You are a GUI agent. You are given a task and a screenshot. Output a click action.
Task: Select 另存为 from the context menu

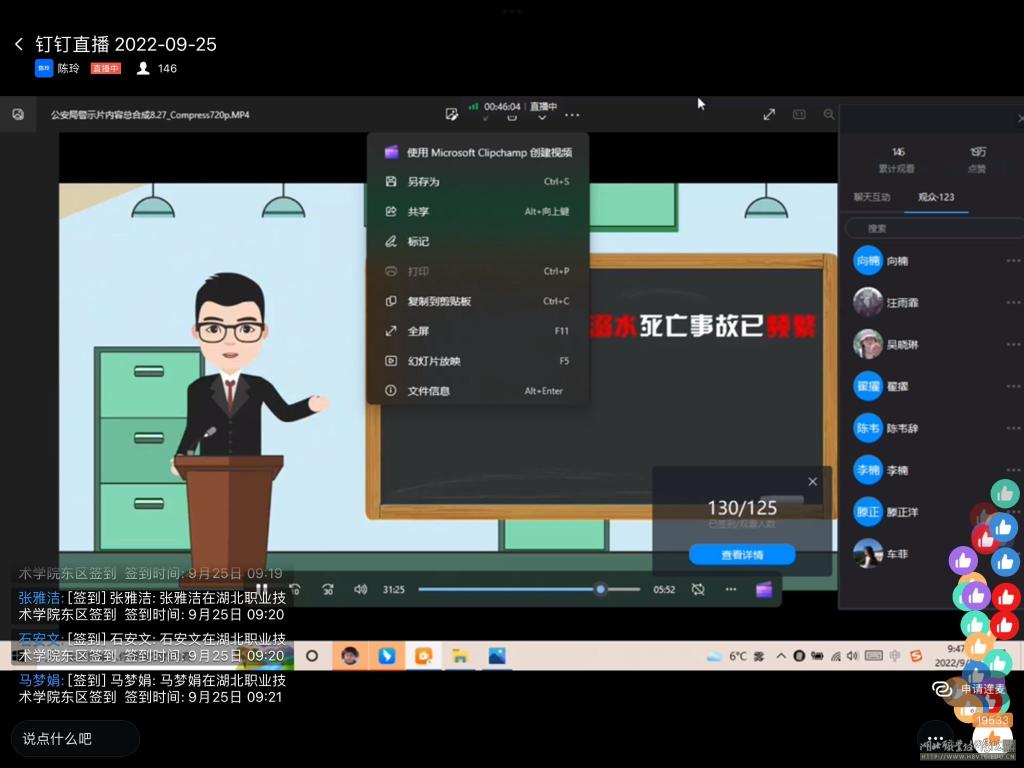point(424,182)
